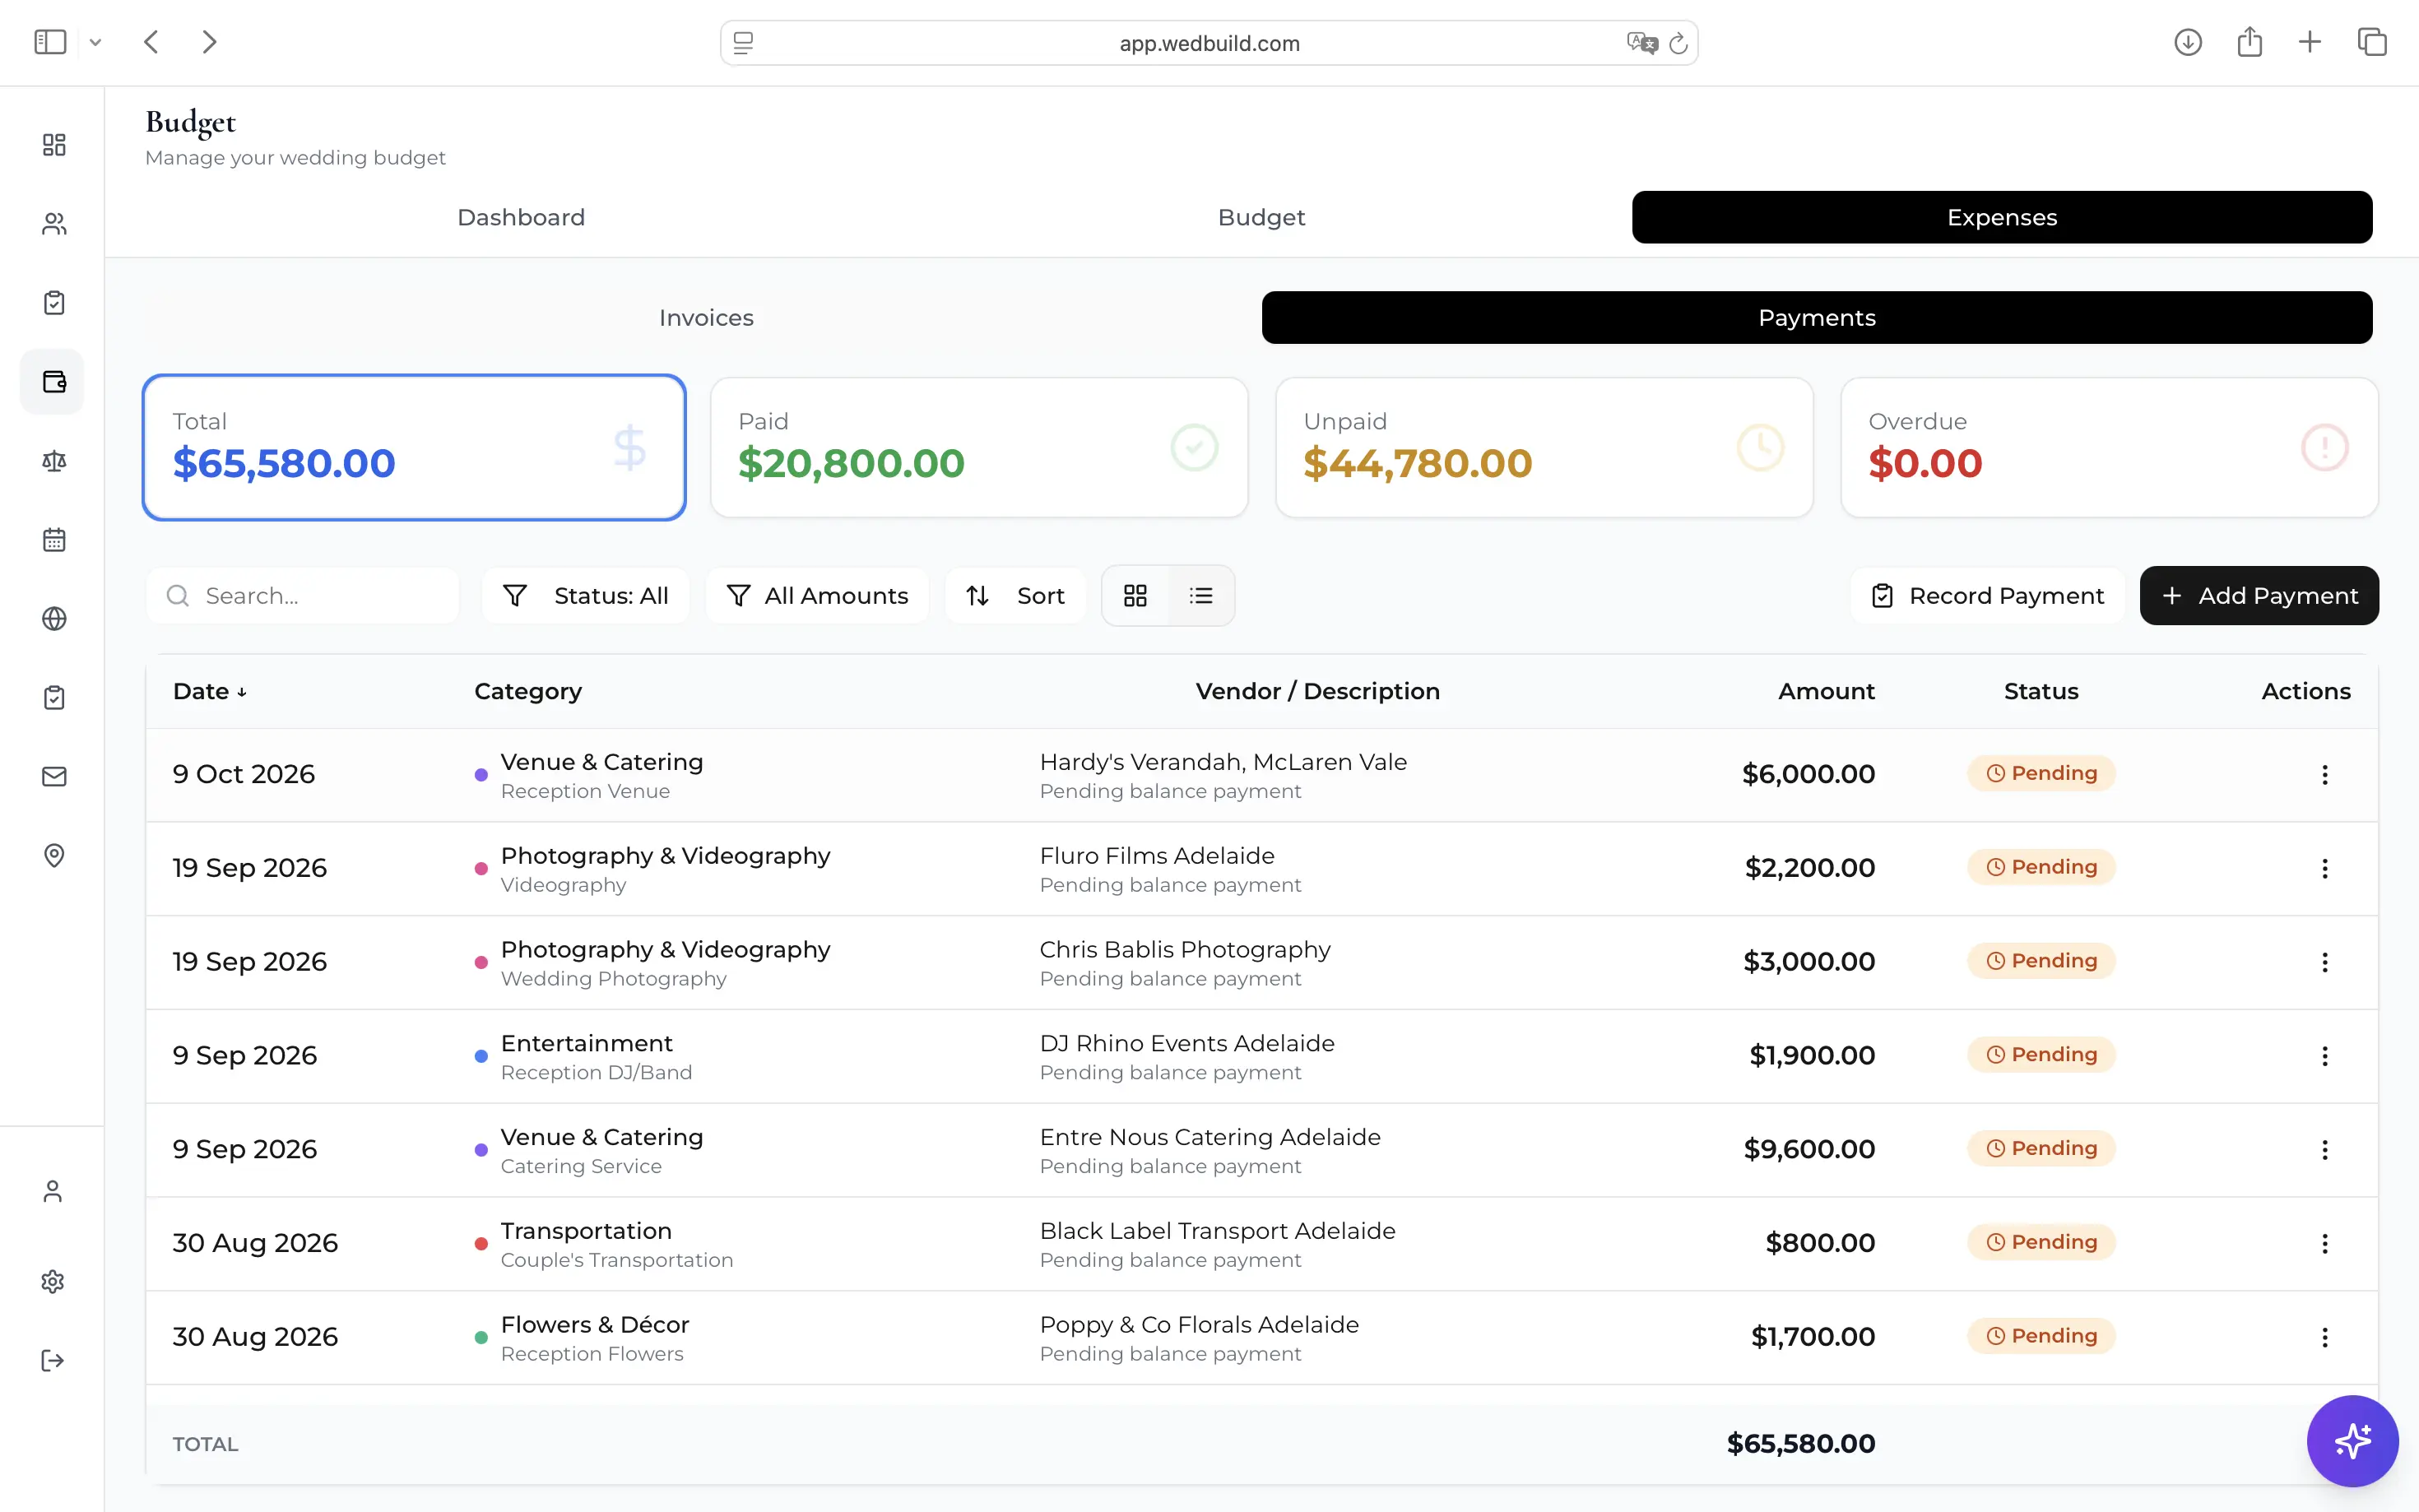Open the upper clipboard checklist icon in sidebar
Image resolution: width=2419 pixels, height=1512 pixels.
click(54, 303)
